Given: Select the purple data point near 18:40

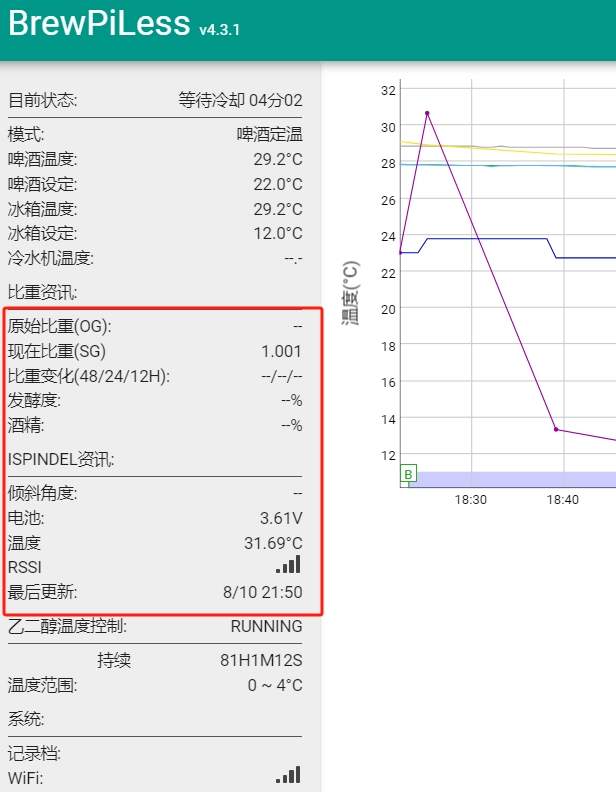Looking at the screenshot, I should point(556,430).
